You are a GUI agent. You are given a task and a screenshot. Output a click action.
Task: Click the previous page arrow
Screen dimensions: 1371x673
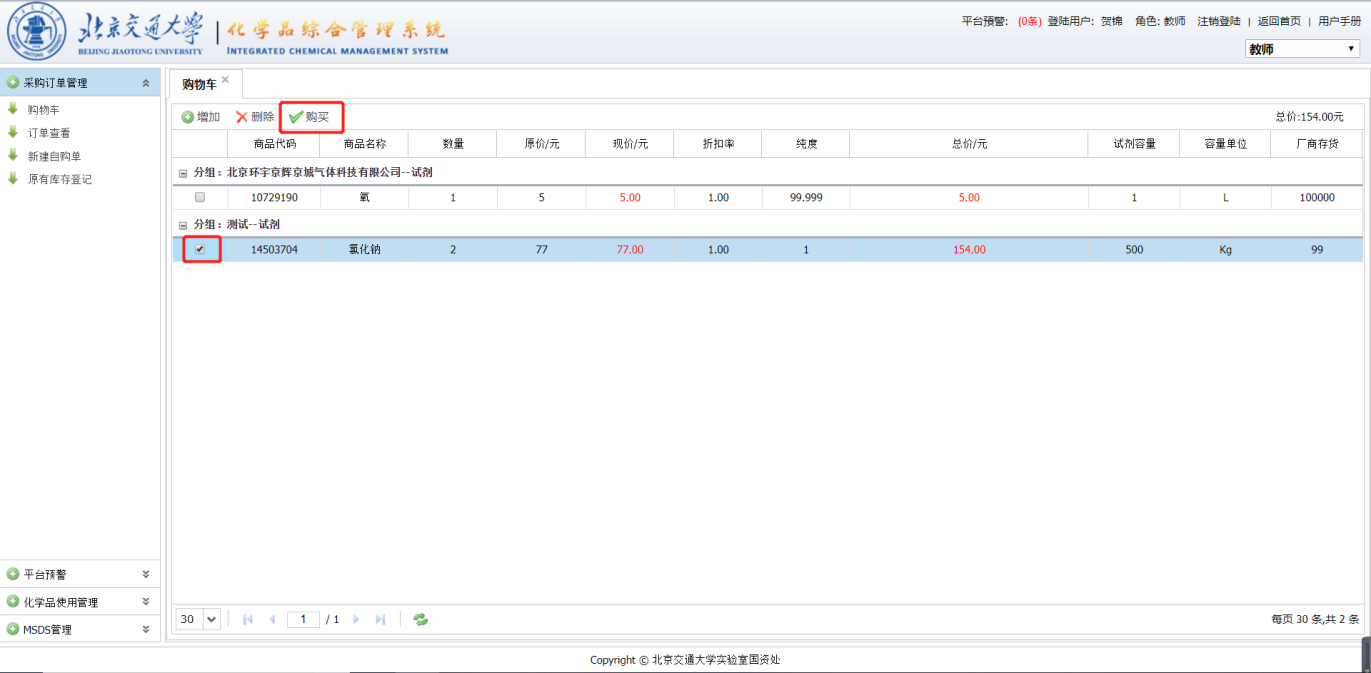(x=272, y=620)
